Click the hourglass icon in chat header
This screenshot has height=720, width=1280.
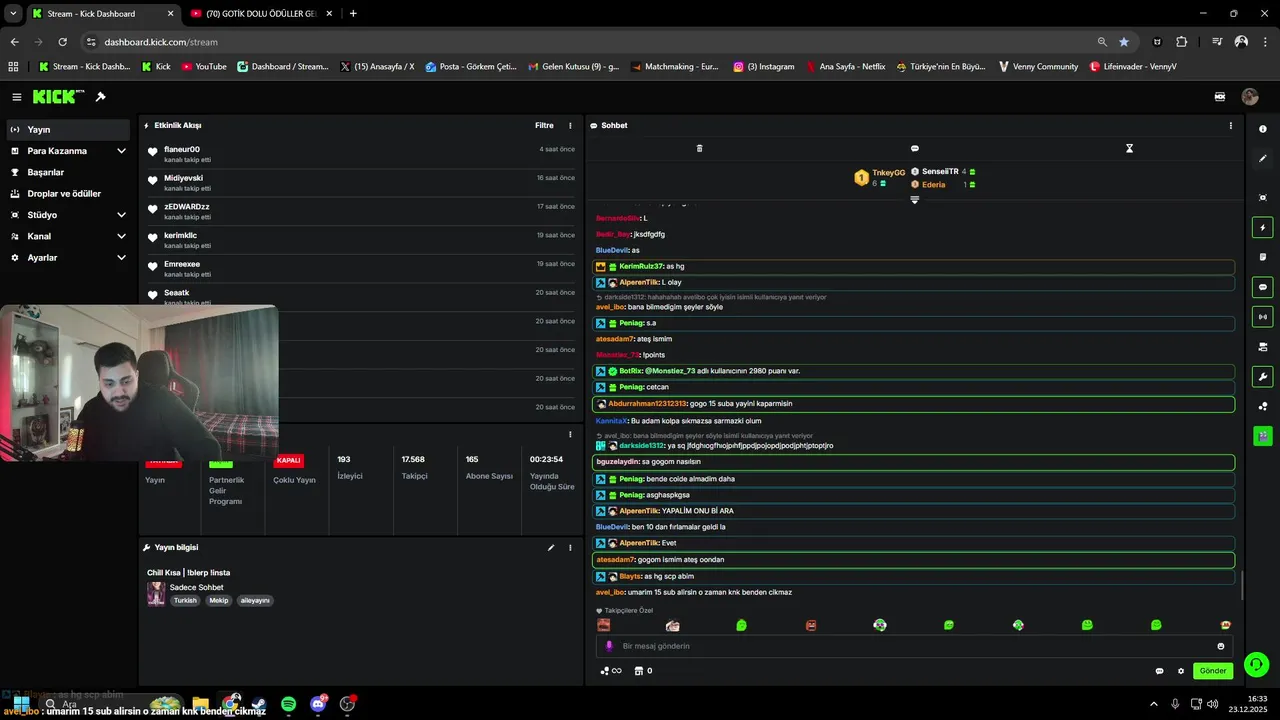click(x=1129, y=148)
